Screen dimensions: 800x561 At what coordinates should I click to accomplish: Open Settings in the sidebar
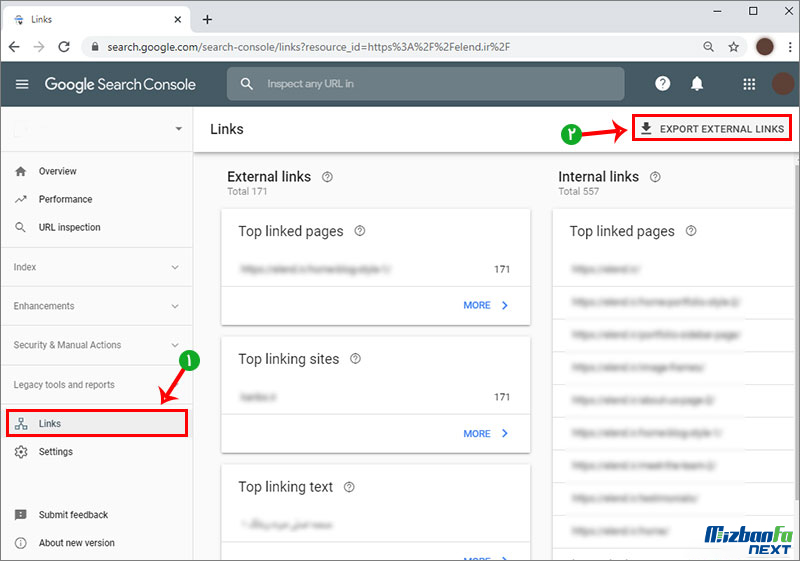97,452
